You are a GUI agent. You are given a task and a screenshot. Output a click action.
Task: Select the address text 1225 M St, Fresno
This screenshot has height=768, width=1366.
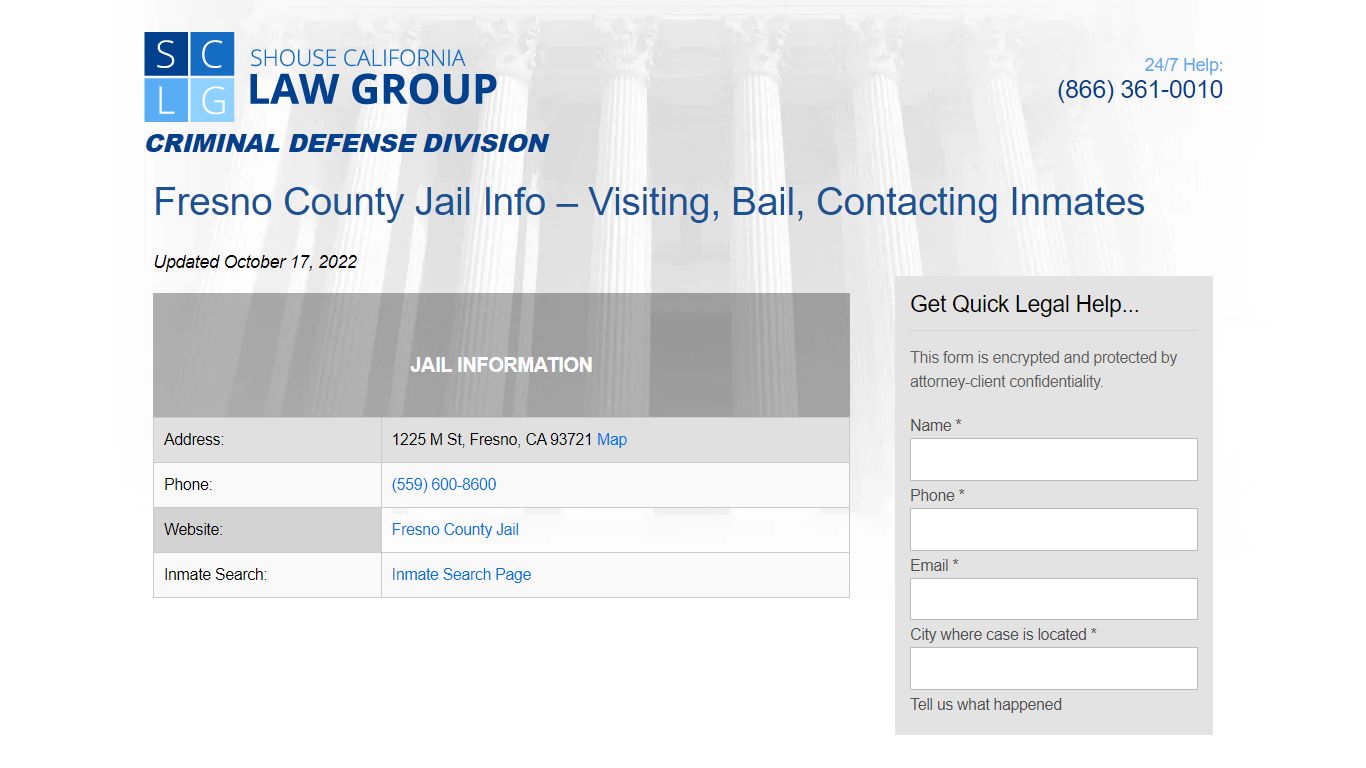coord(492,439)
